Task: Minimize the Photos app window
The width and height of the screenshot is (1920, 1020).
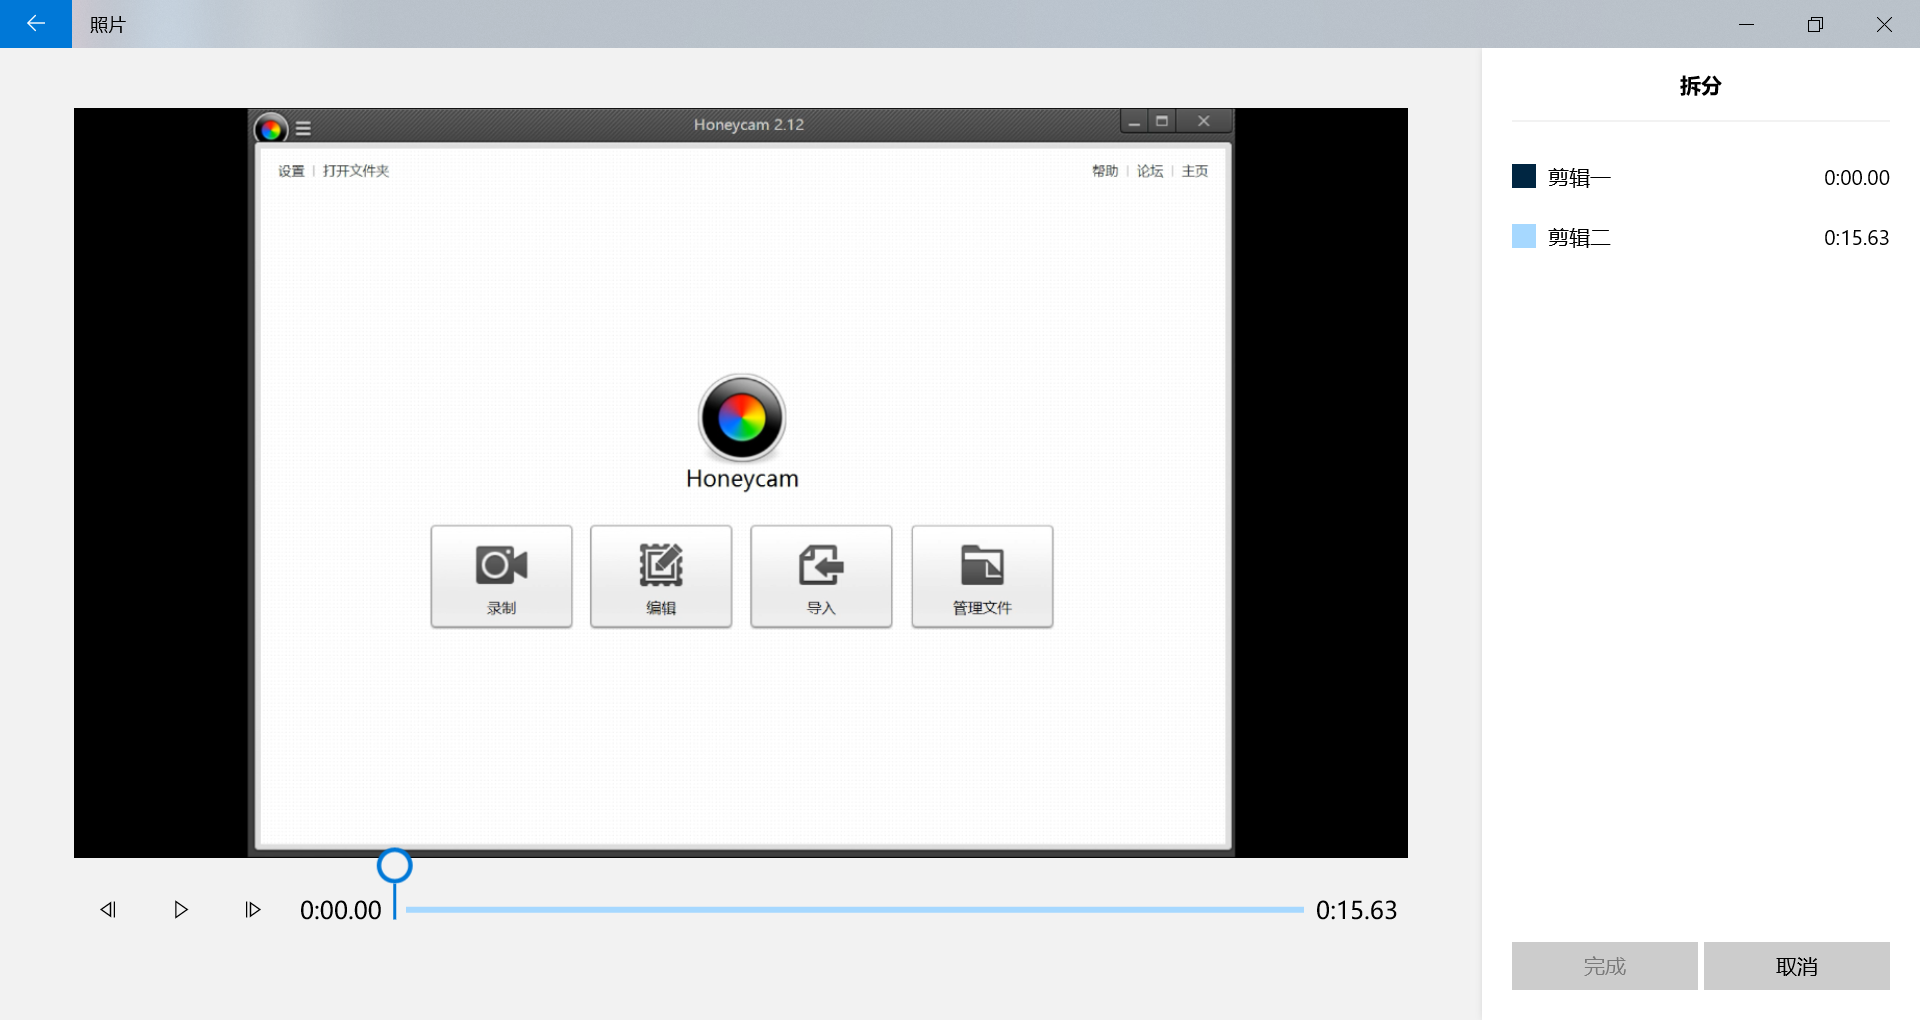Action: 1746,24
